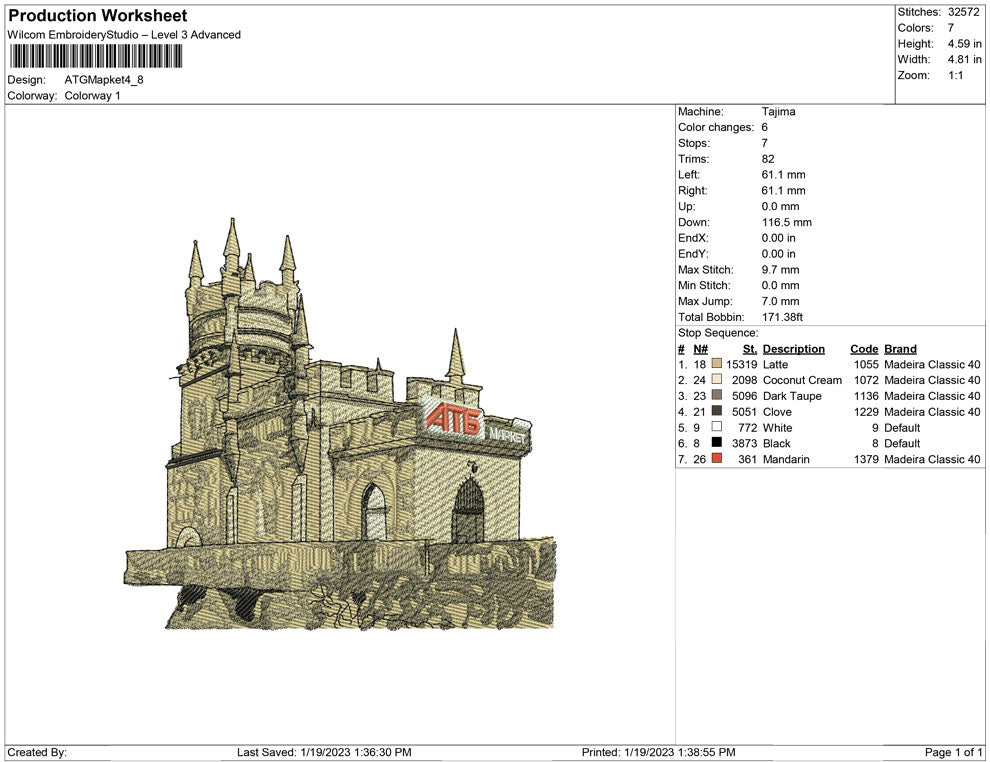
Task: Click the Description column header
Action: [793, 349]
